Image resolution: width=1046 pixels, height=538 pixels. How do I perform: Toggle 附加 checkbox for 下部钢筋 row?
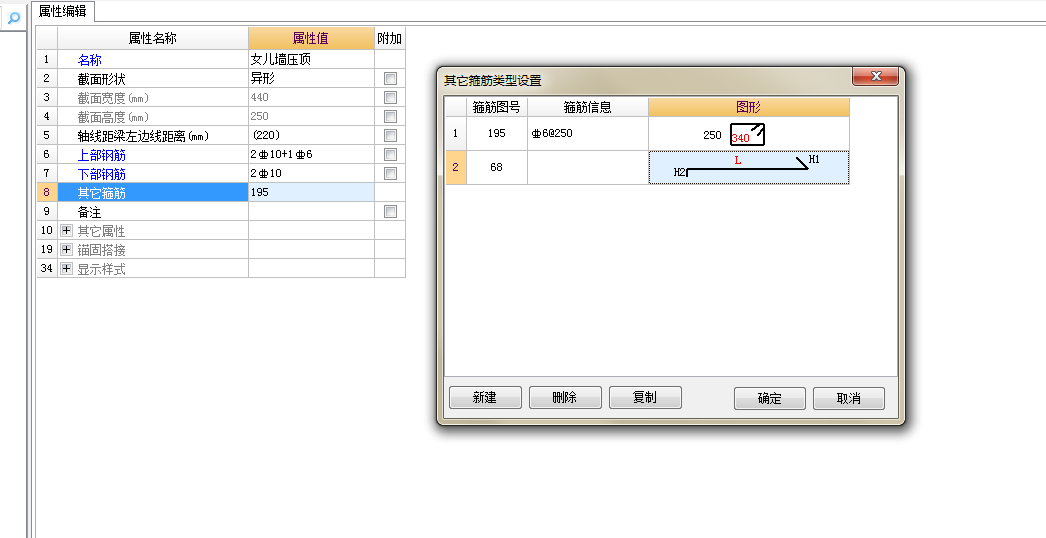pos(390,174)
